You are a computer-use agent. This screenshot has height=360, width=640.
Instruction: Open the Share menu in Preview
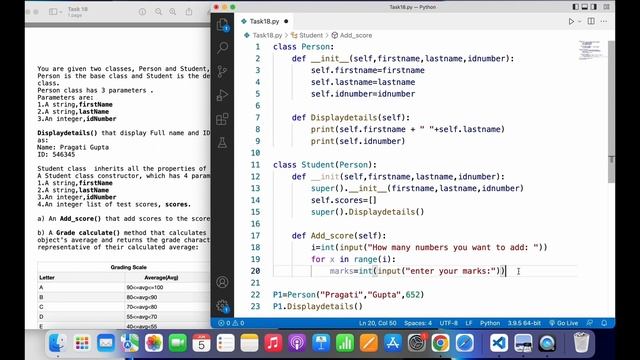189,12
